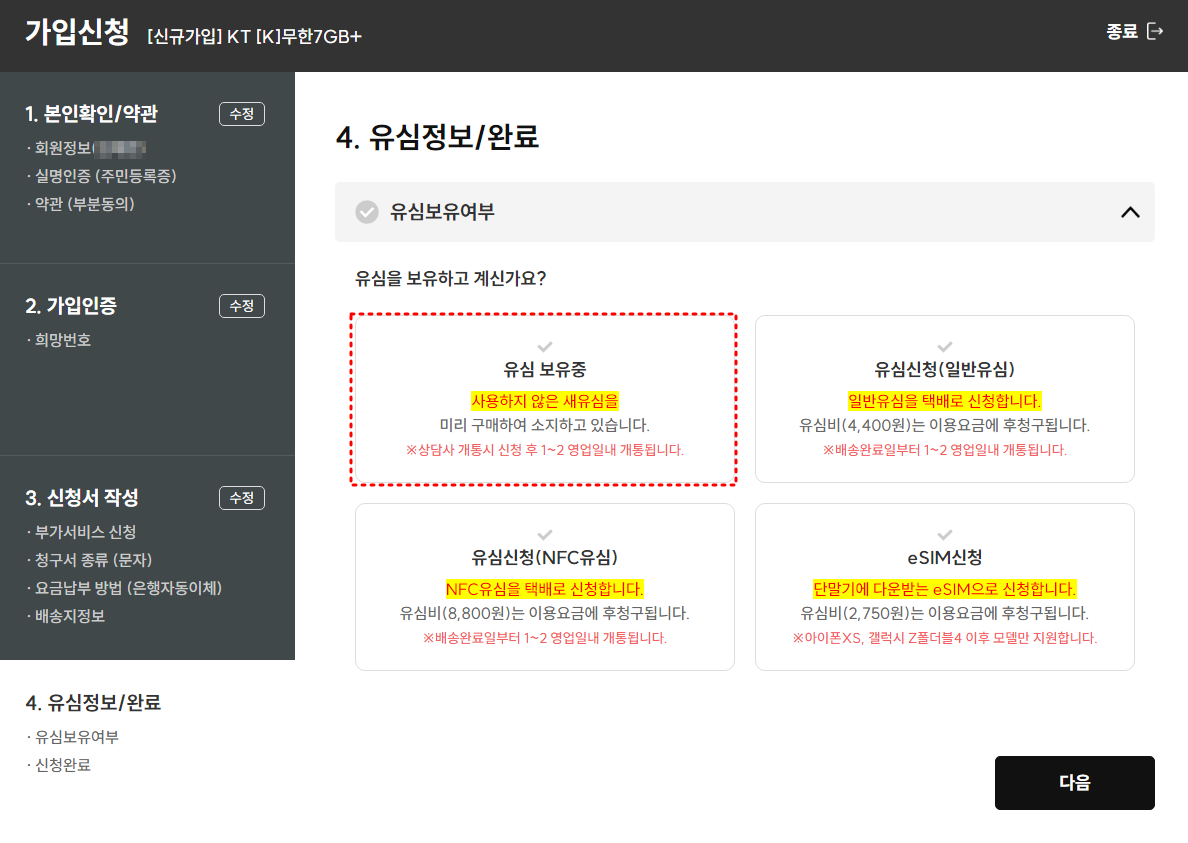Click 수정 button for 가입인증
The image size is (1188, 843).
point(242,306)
